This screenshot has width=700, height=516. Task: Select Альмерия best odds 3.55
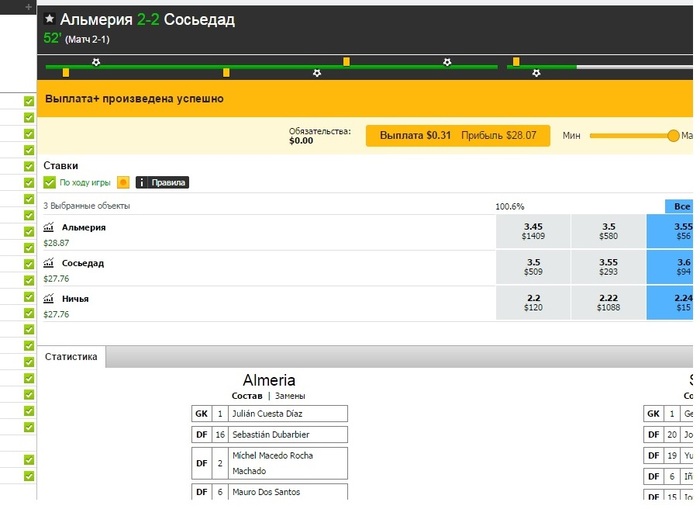pos(670,231)
